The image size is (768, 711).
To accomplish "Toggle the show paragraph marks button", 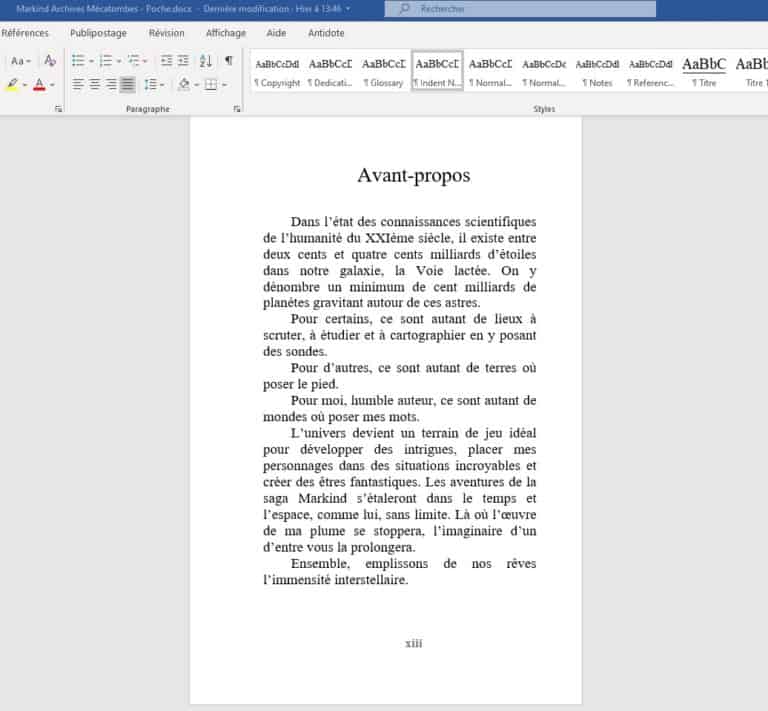I will (229, 61).
